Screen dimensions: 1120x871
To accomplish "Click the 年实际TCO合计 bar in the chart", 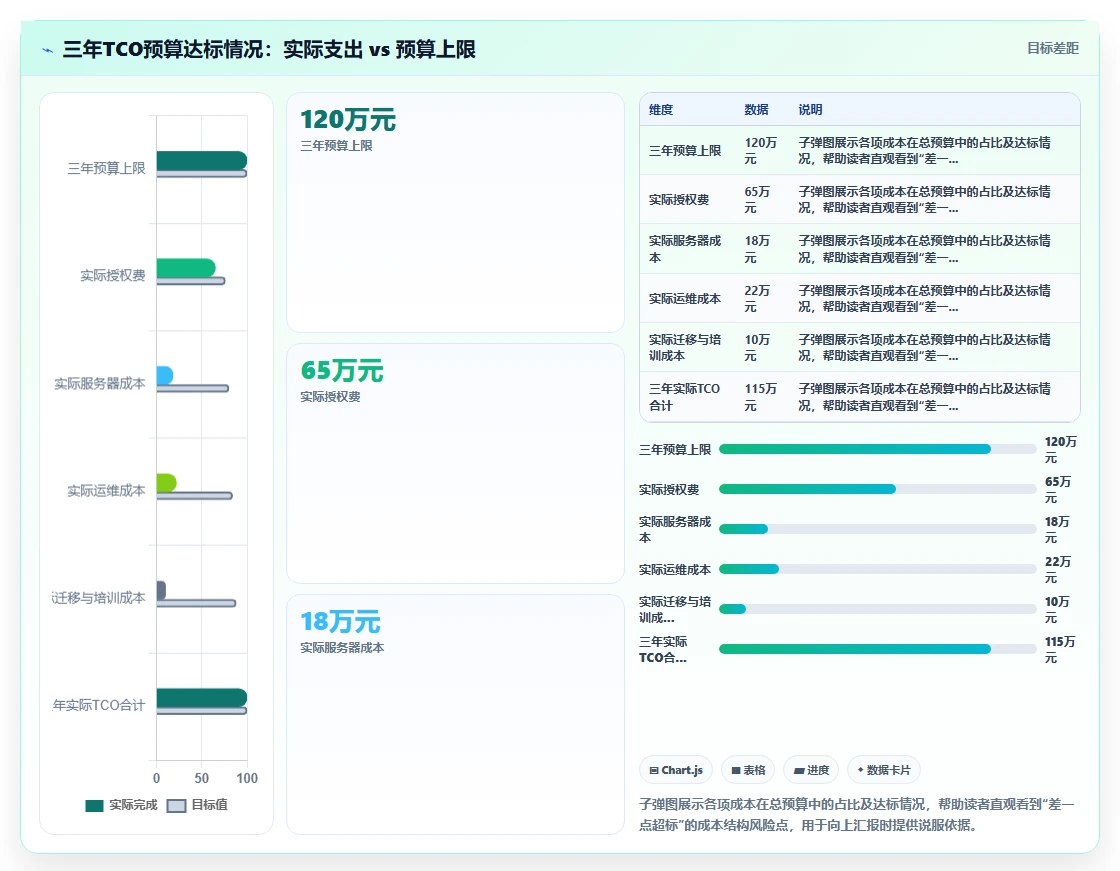I will tap(201, 697).
